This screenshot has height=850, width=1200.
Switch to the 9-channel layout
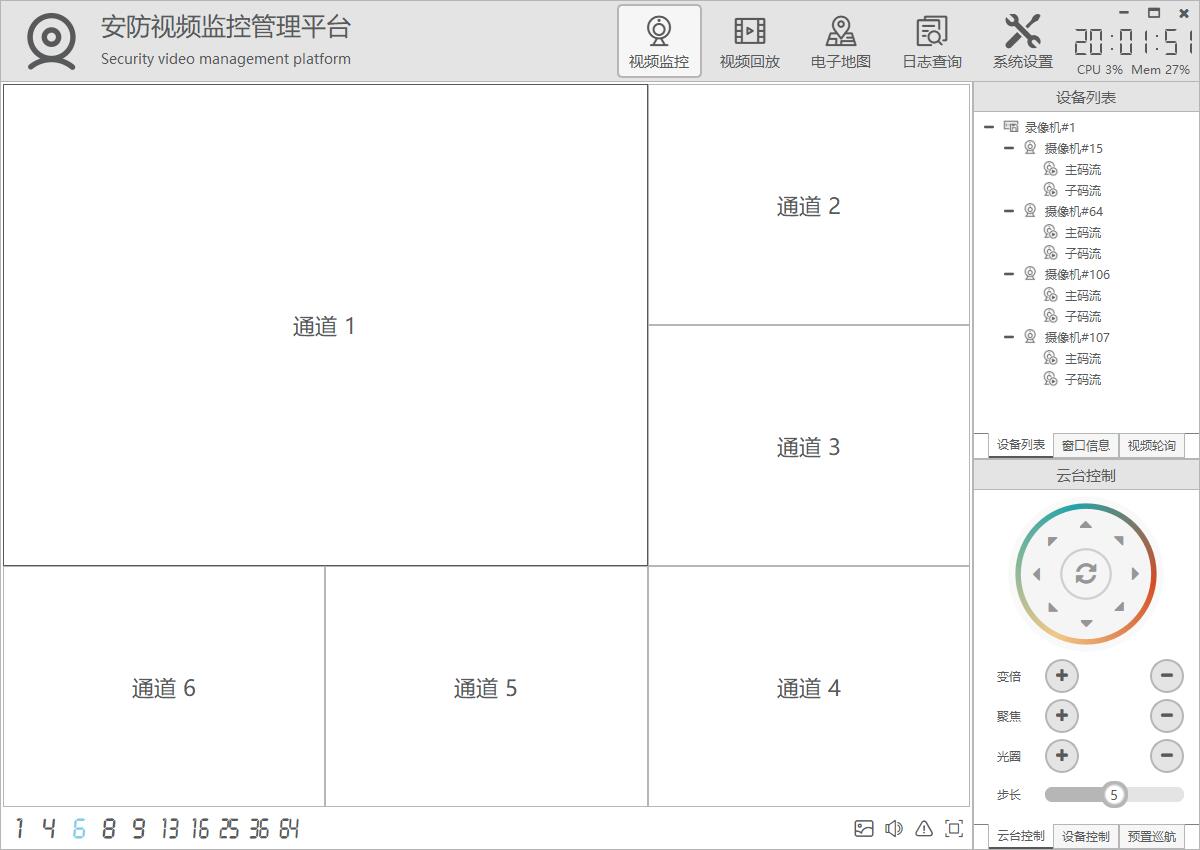[x=138, y=828]
